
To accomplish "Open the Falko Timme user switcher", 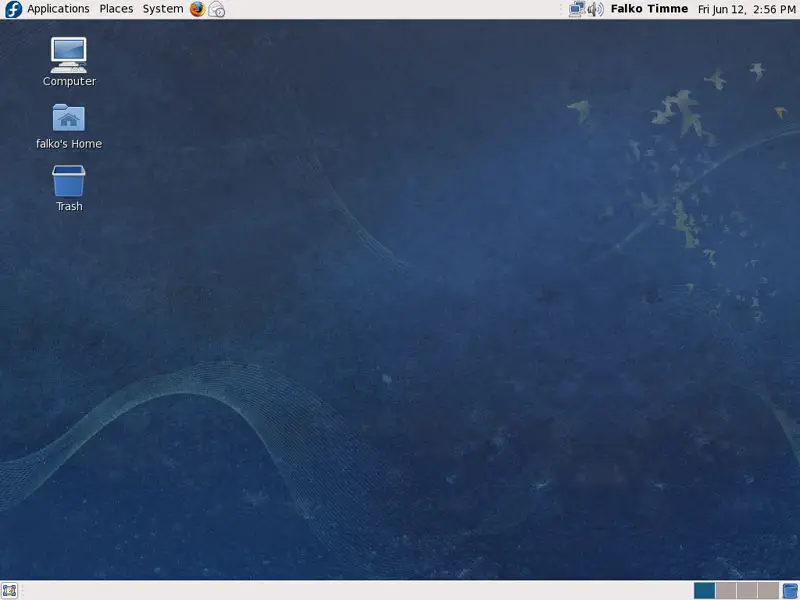I will point(649,9).
